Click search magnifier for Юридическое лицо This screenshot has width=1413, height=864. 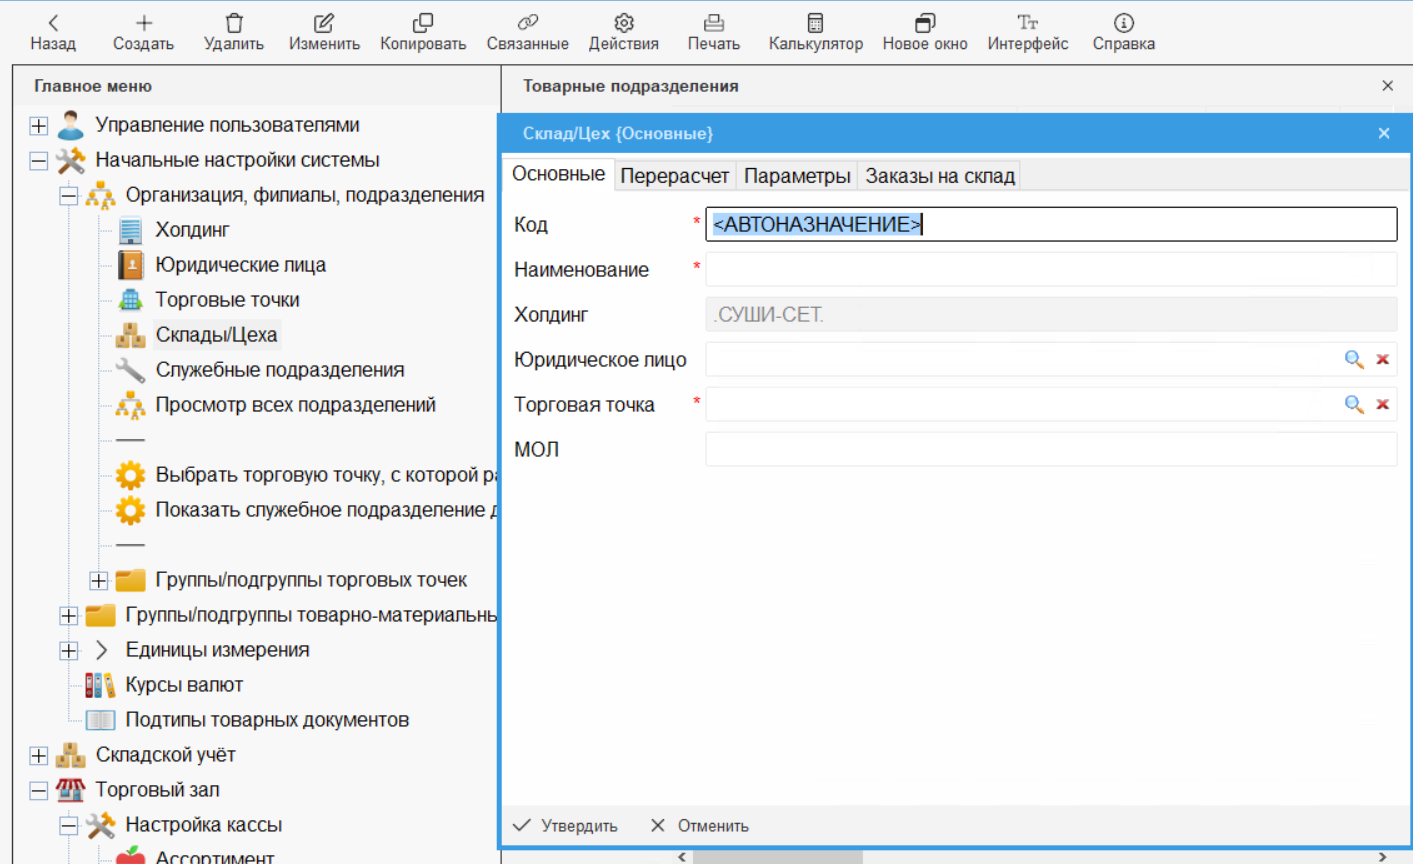point(1353,360)
